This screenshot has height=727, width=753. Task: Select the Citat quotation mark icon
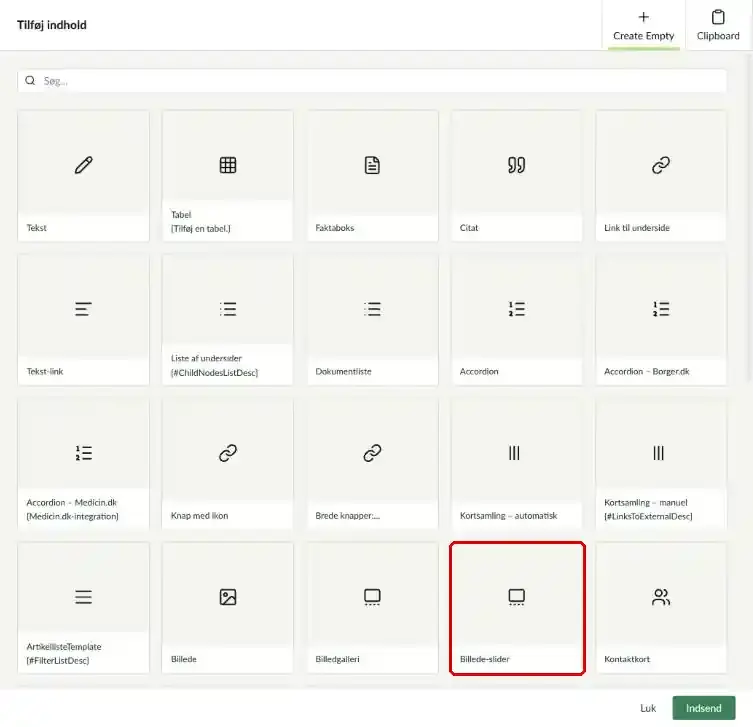tap(517, 165)
